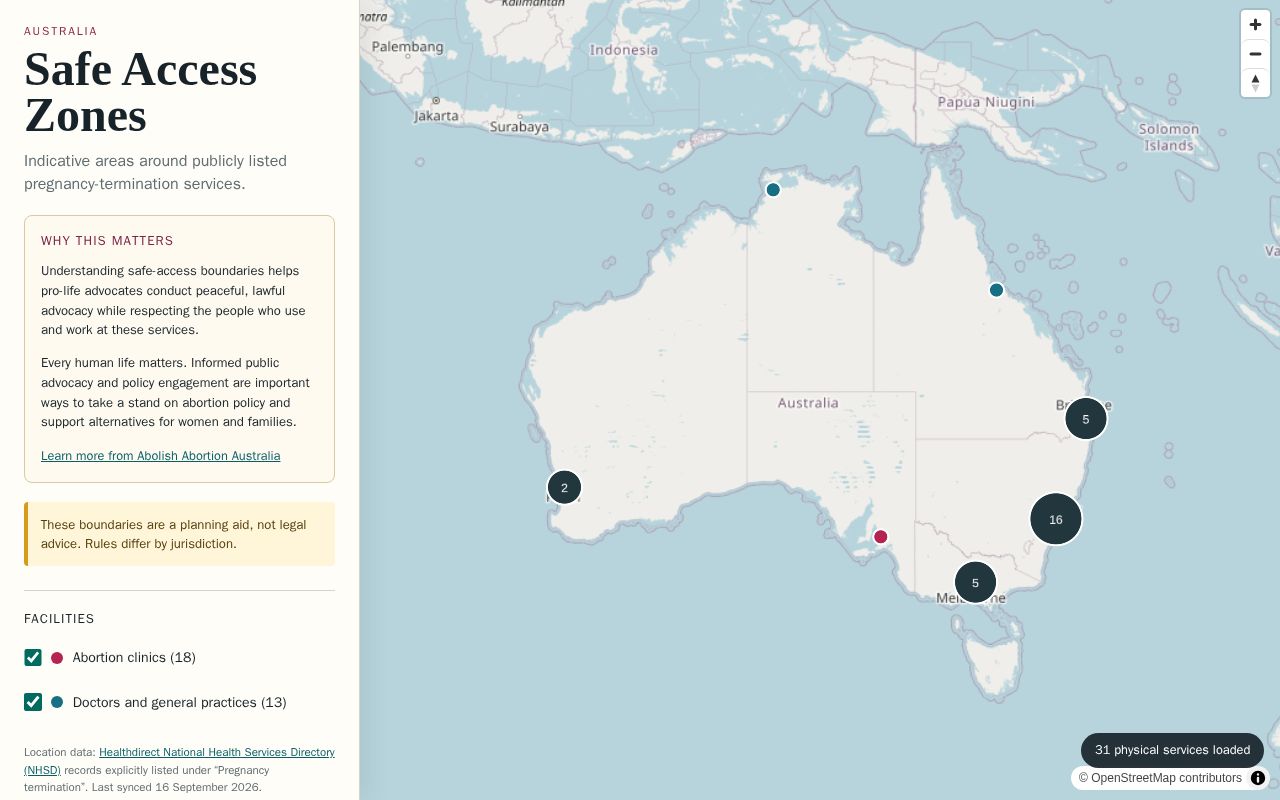Screen dimensions: 1280x800
Task: Zoom out of the map
Action: tap(1255, 54)
